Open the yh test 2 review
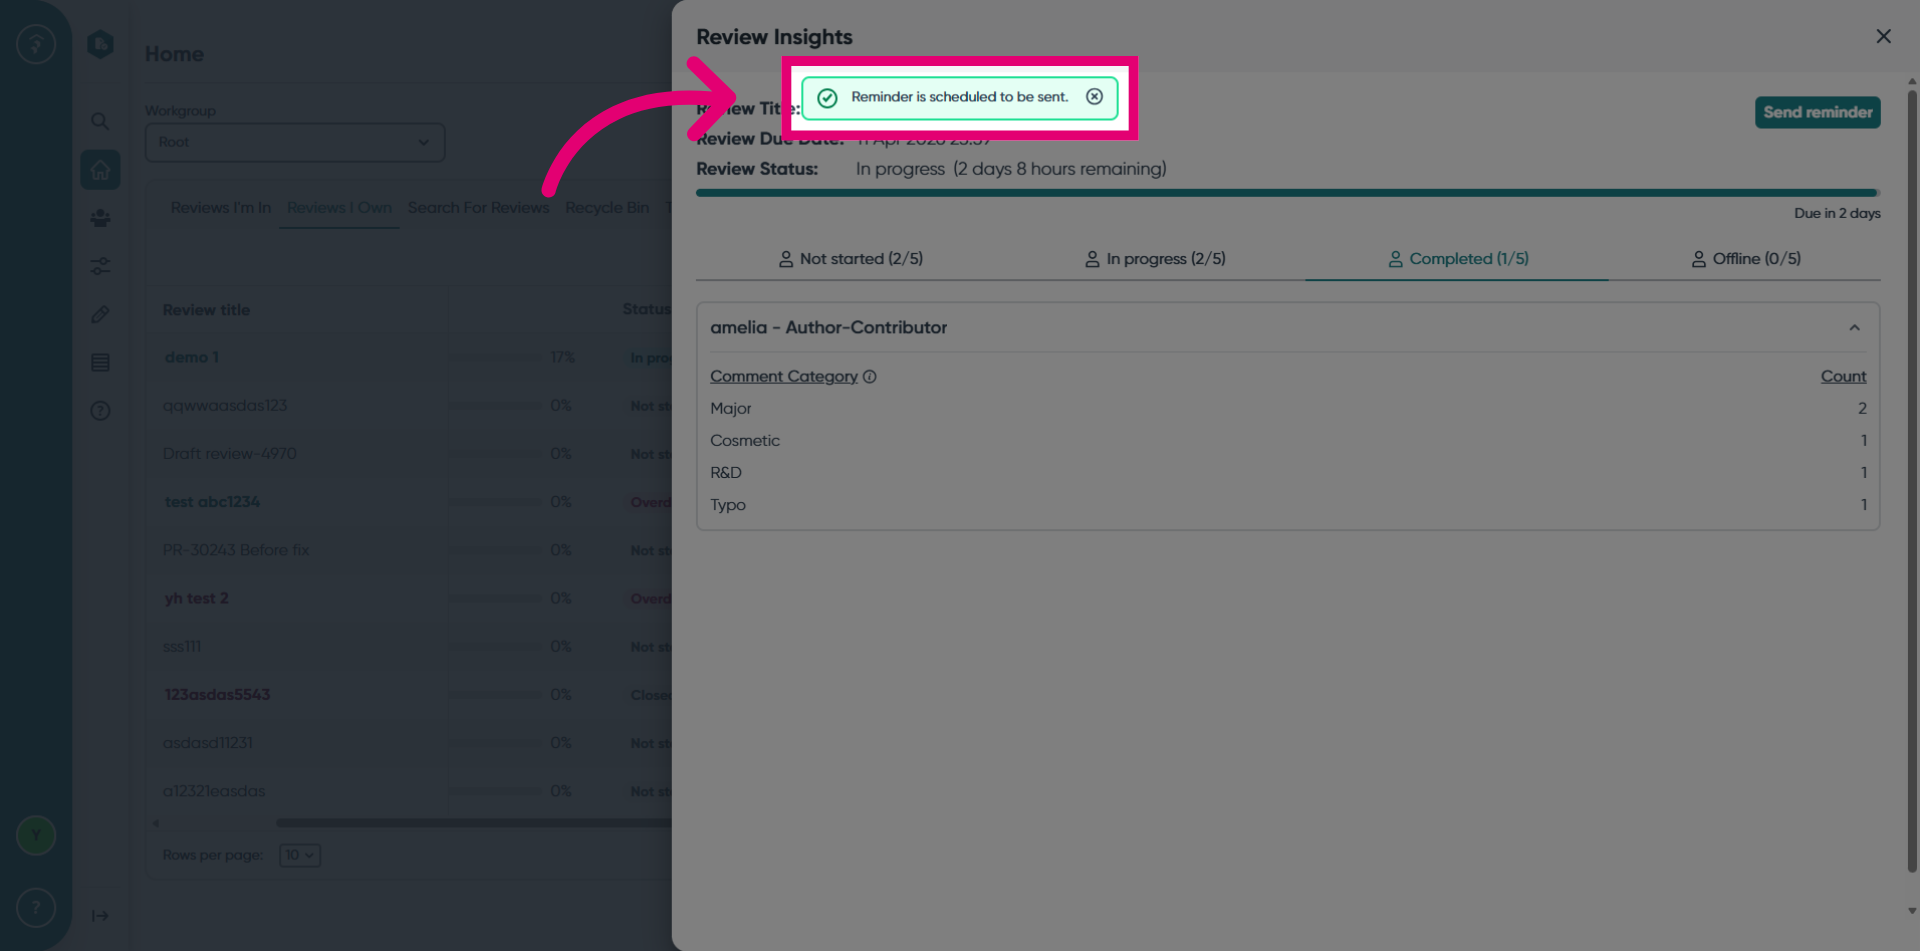 (x=196, y=598)
